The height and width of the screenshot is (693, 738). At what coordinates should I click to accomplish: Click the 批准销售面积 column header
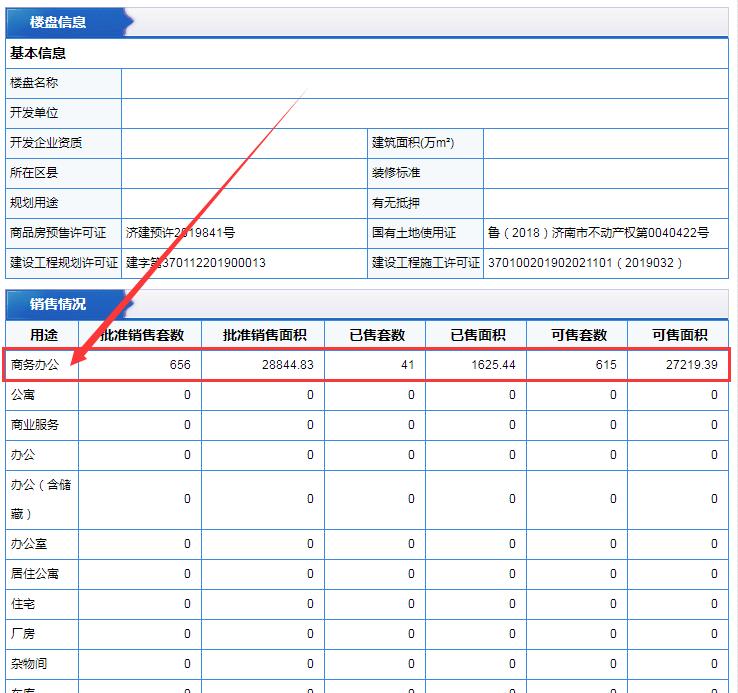pyautogui.click(x=265, y=335)
